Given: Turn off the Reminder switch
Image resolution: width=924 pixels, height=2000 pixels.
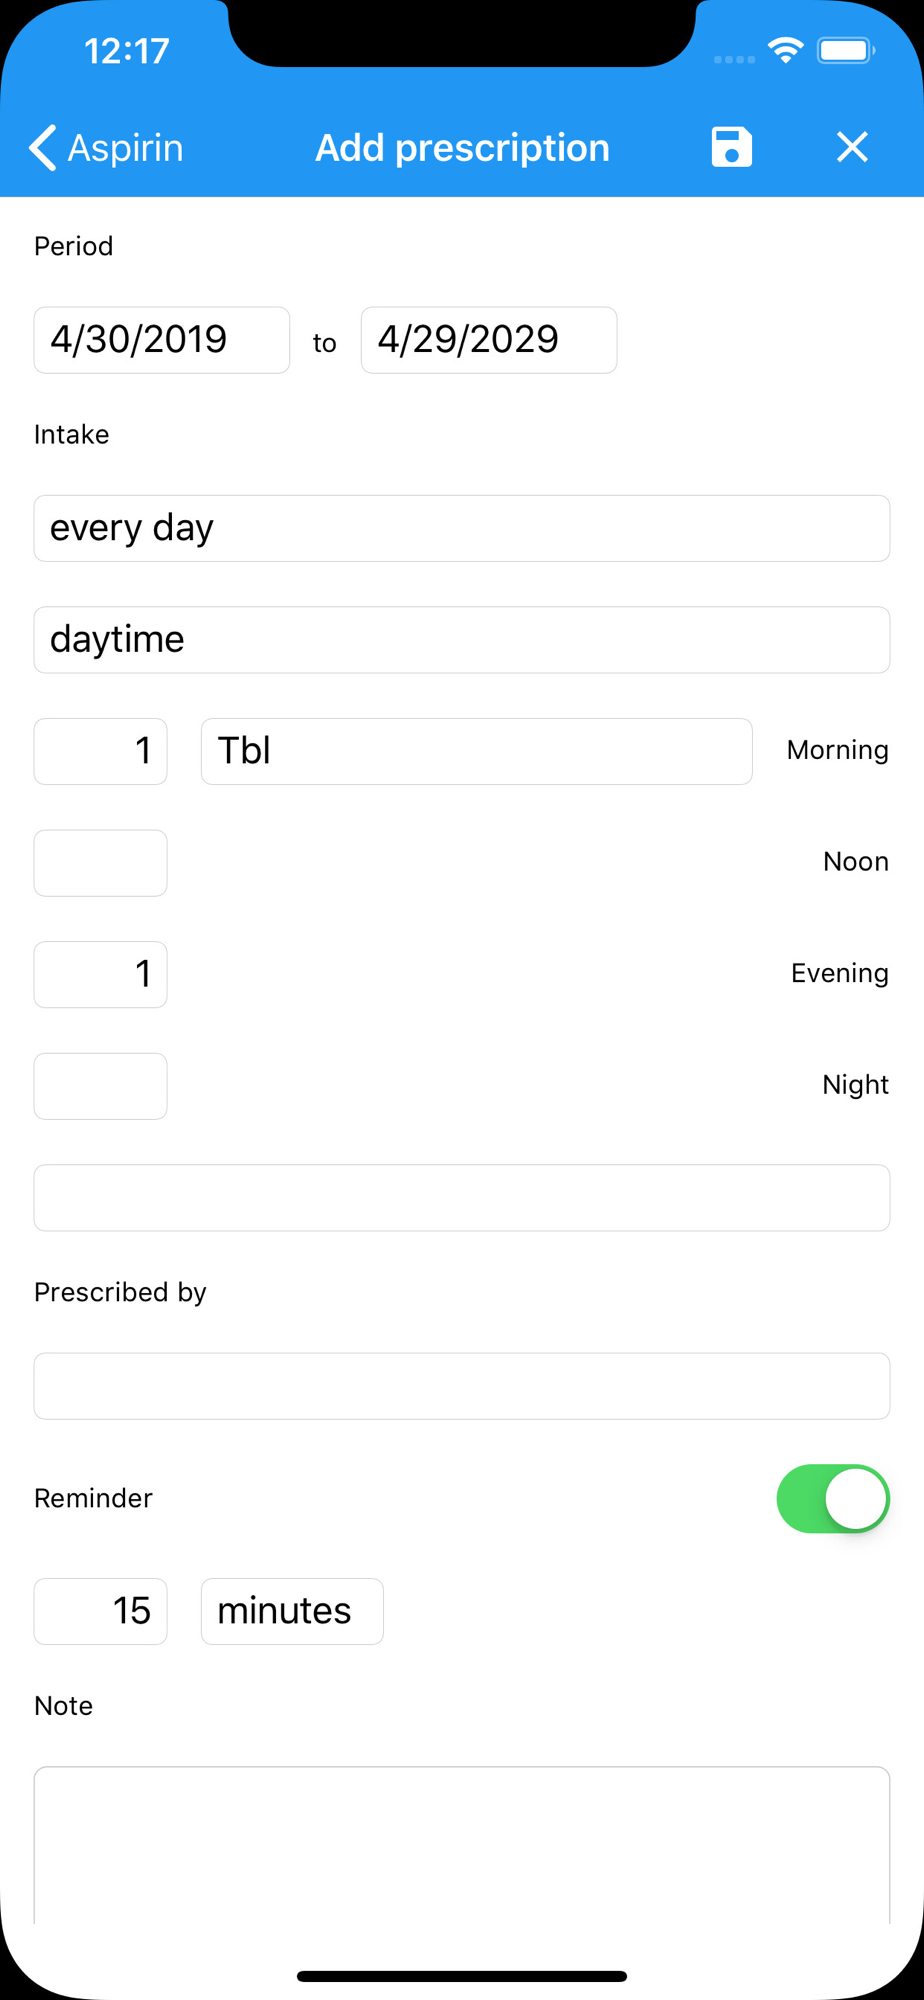Looking at the screenshot, I should (x=833, y=1498).
